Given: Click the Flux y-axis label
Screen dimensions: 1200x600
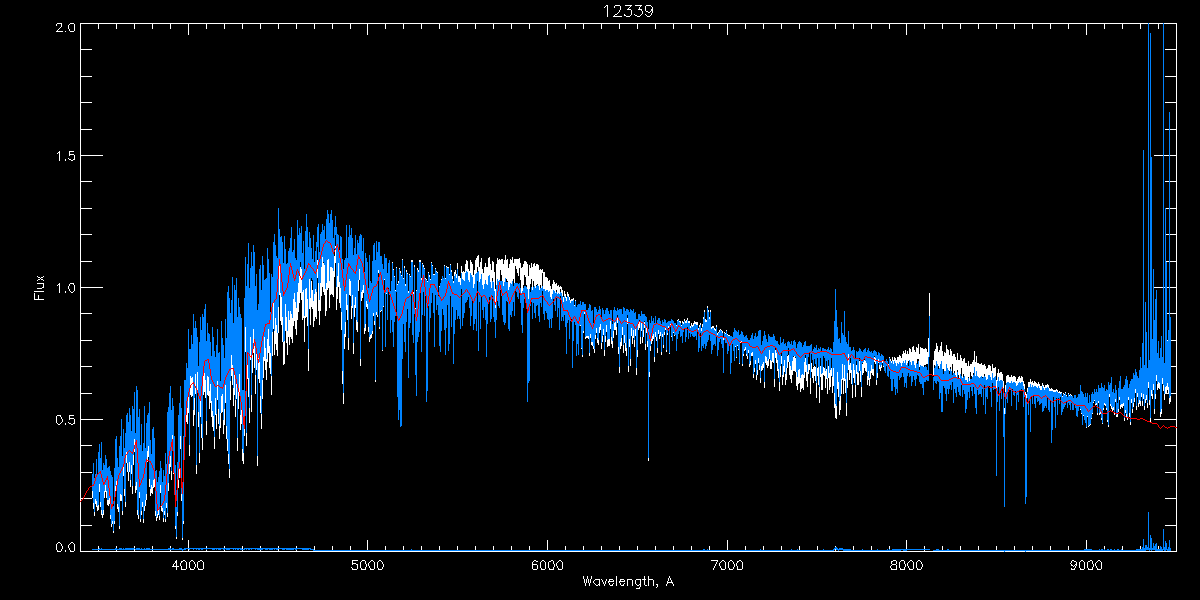Looking at the screenshot, I should click(x=40, y=287).
